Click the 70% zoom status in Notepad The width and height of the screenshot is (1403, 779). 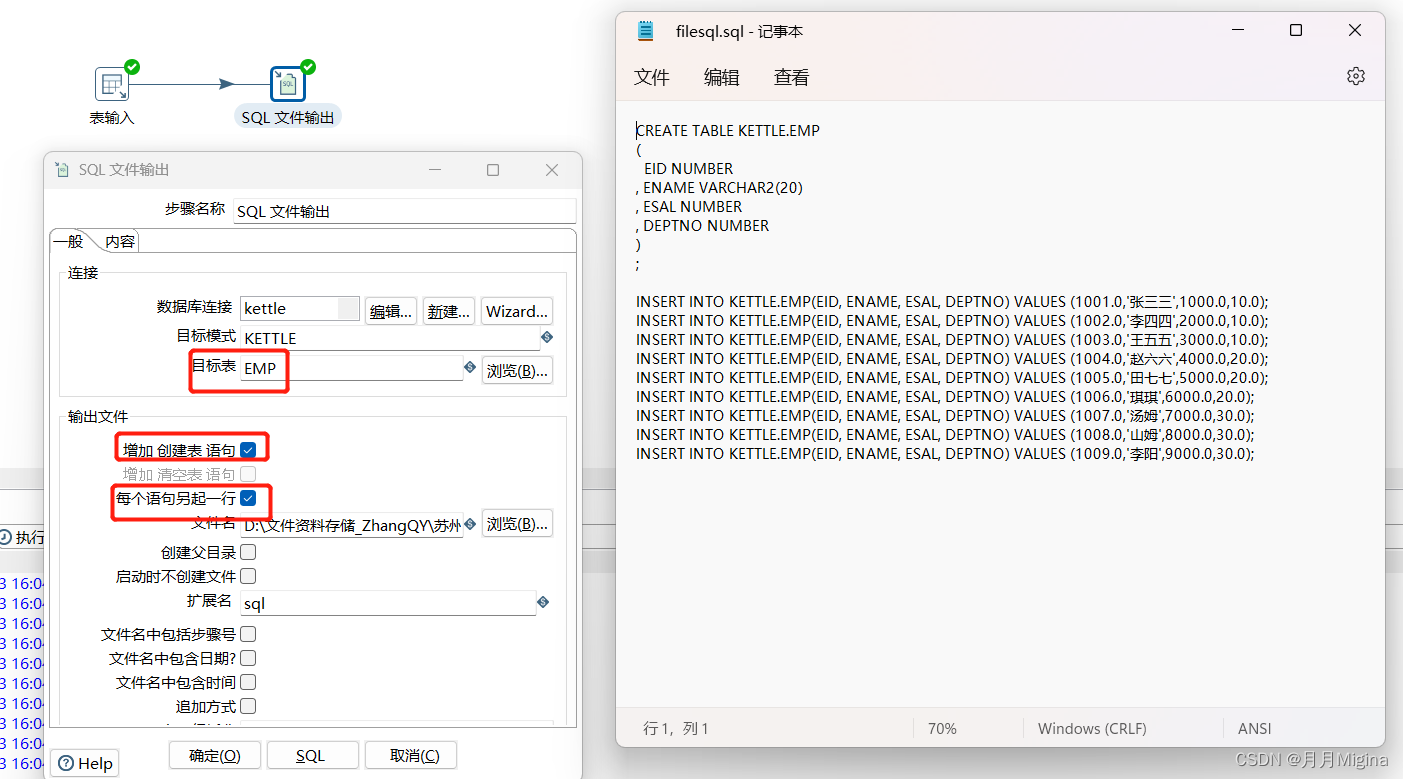click(x=942, y=729)
